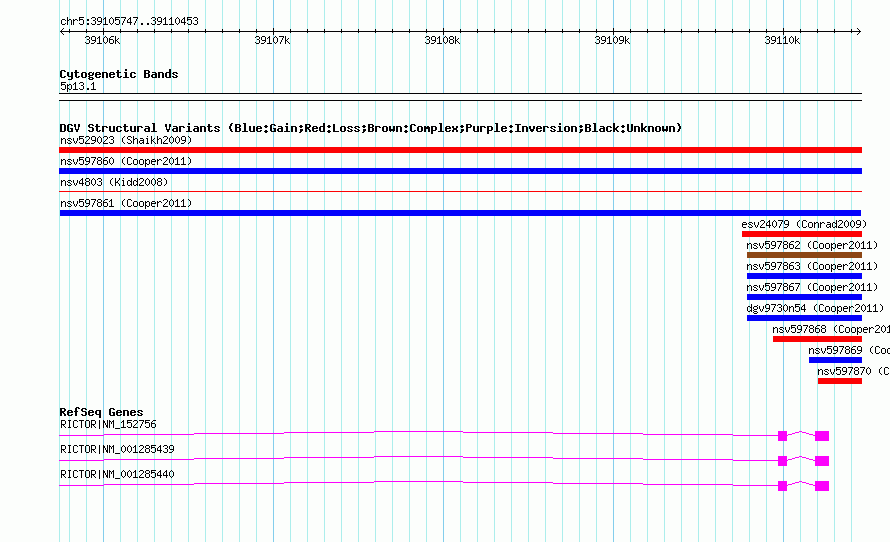Click the larger second exon of NM_152756

tap(822, 436)
